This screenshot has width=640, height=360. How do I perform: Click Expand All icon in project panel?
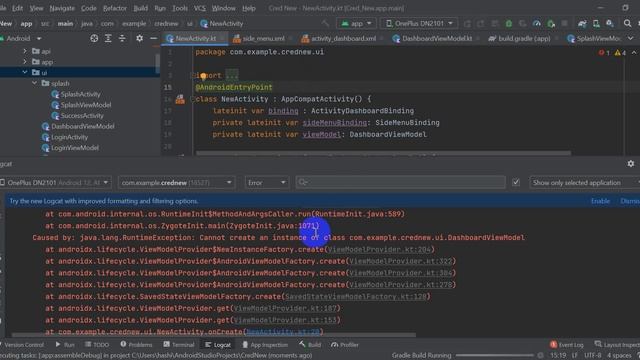point(108,38)
